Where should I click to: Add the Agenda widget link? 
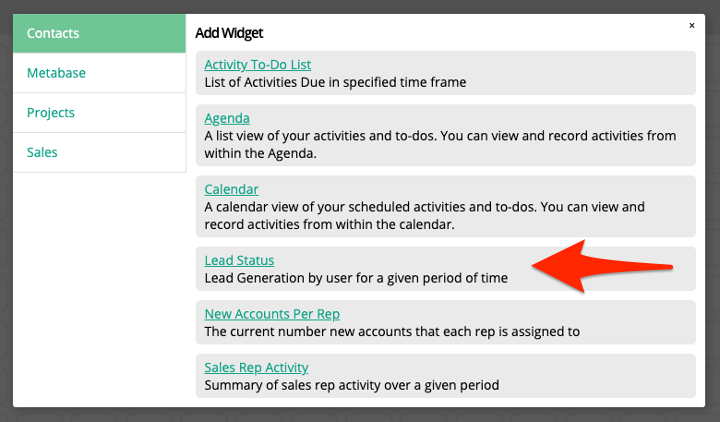point(227,118)
